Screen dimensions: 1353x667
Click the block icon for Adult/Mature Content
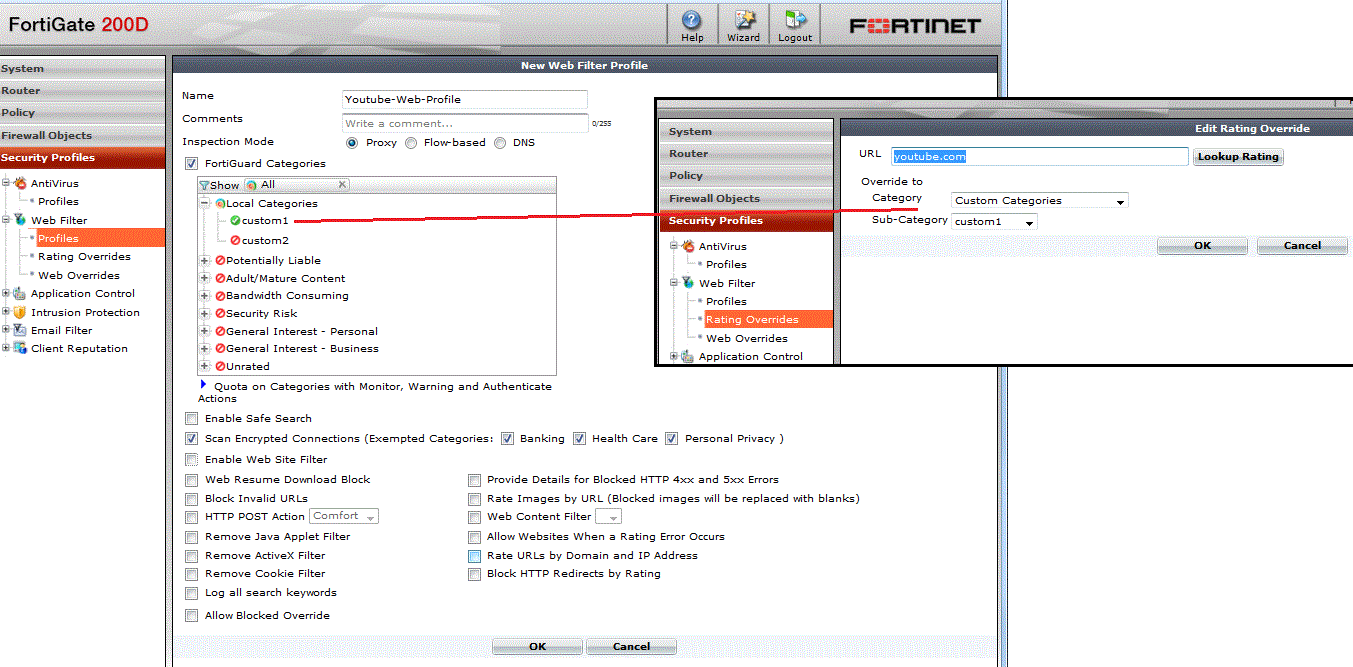pos(219,278)
